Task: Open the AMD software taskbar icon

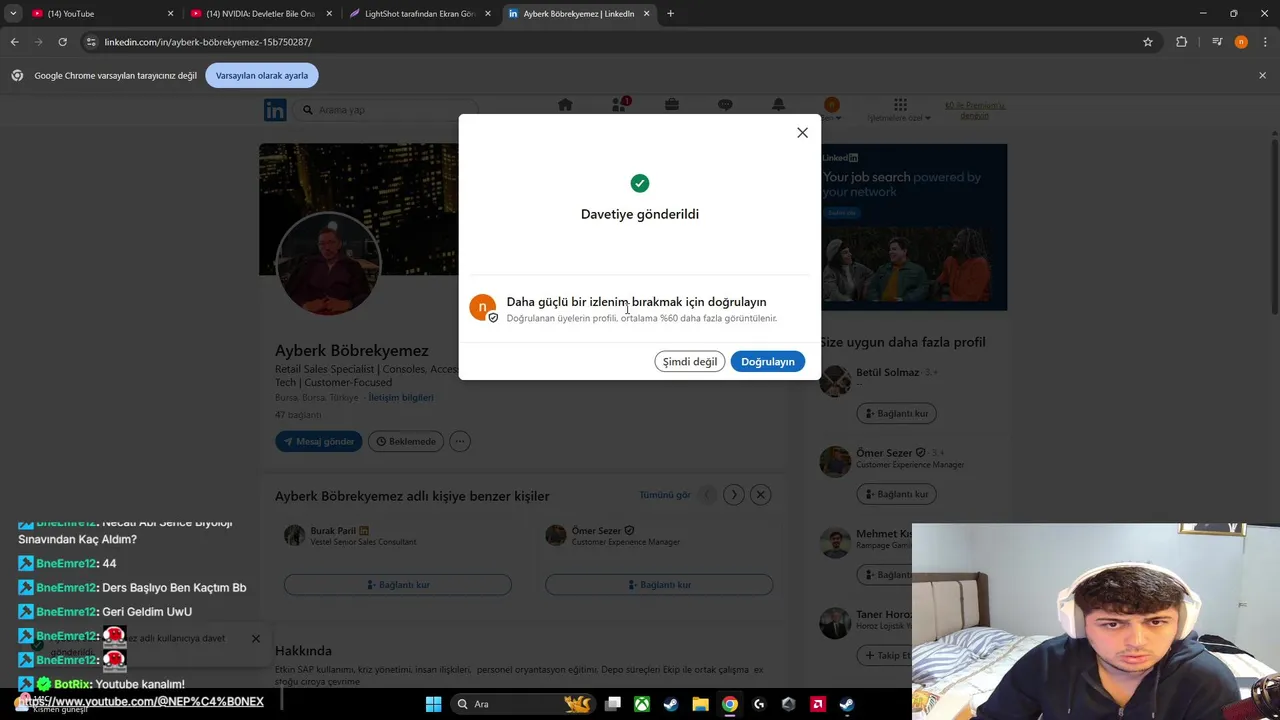Action: click(818, 704)
